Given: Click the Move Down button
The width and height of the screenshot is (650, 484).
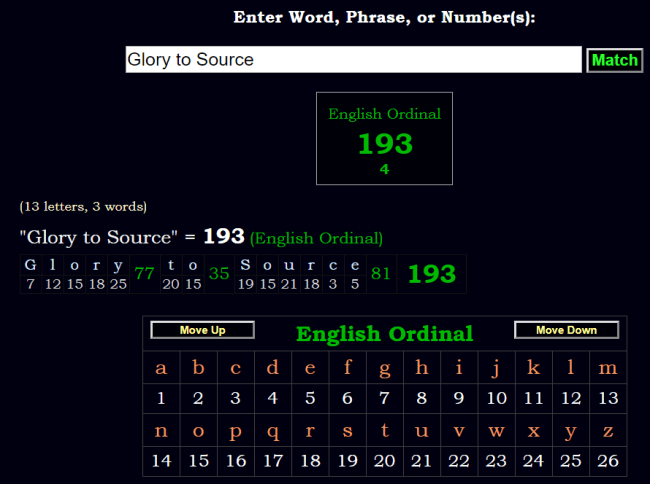Looking at the screenshot, I should point(566,330).
